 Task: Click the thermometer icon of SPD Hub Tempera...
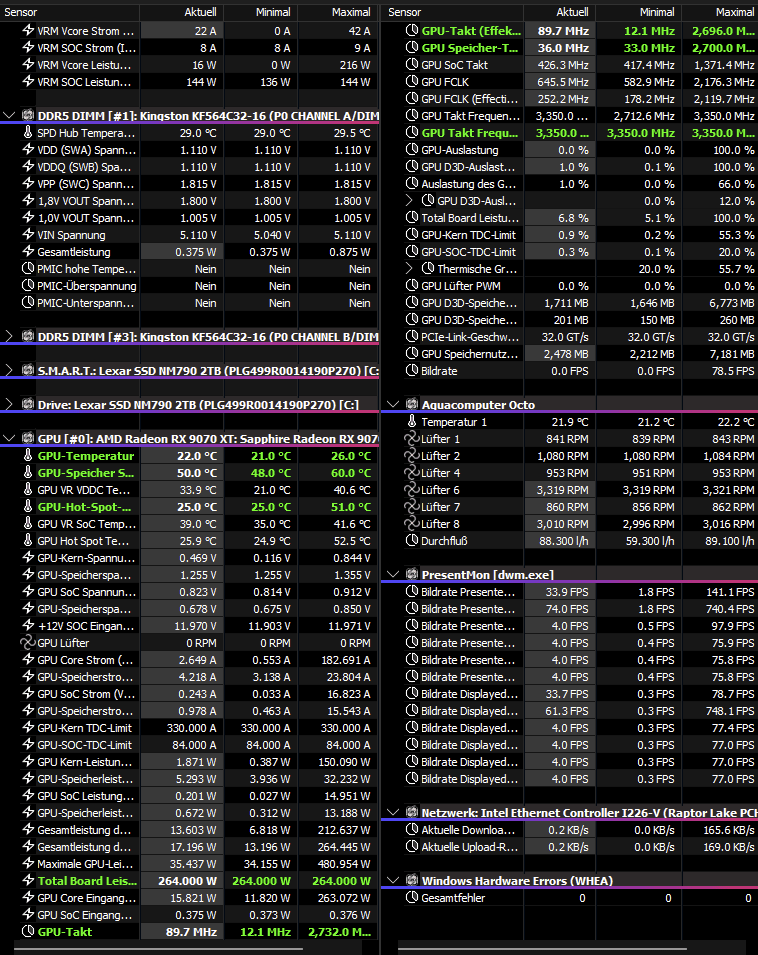(x=28, y=133)
